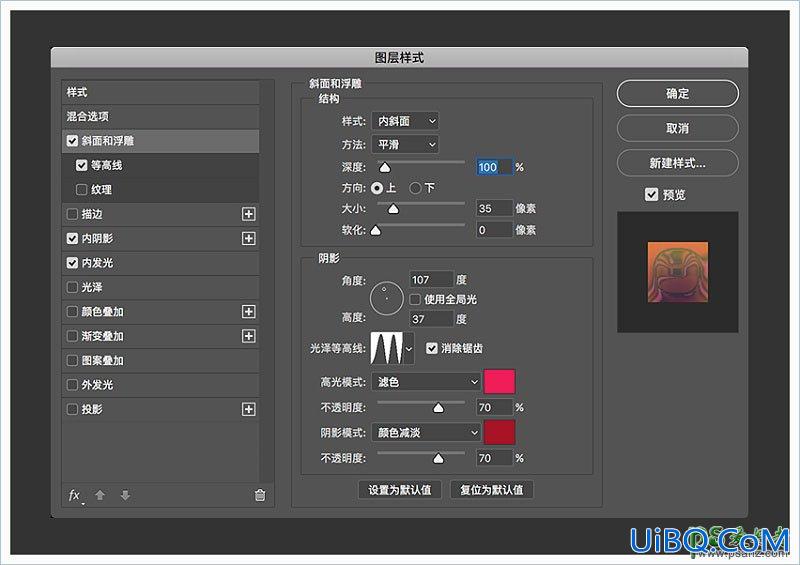This screenshot has width=800, height=565.
Task: Uncheck the 斜面和浮雕 checkbox
Action: [x=72, y=141]
